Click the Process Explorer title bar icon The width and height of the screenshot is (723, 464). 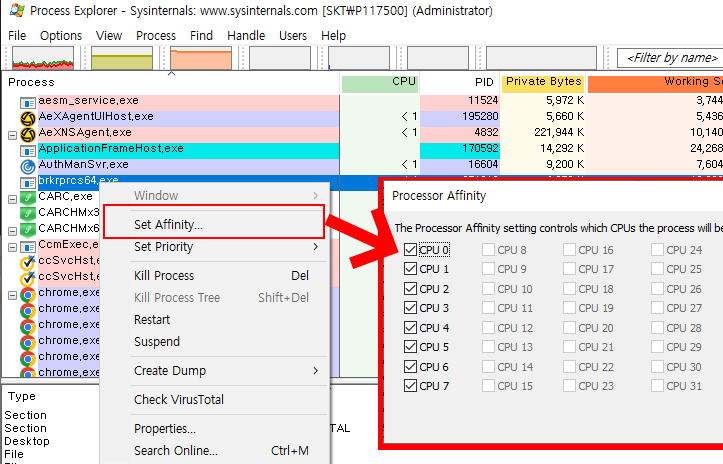point(17,10)
